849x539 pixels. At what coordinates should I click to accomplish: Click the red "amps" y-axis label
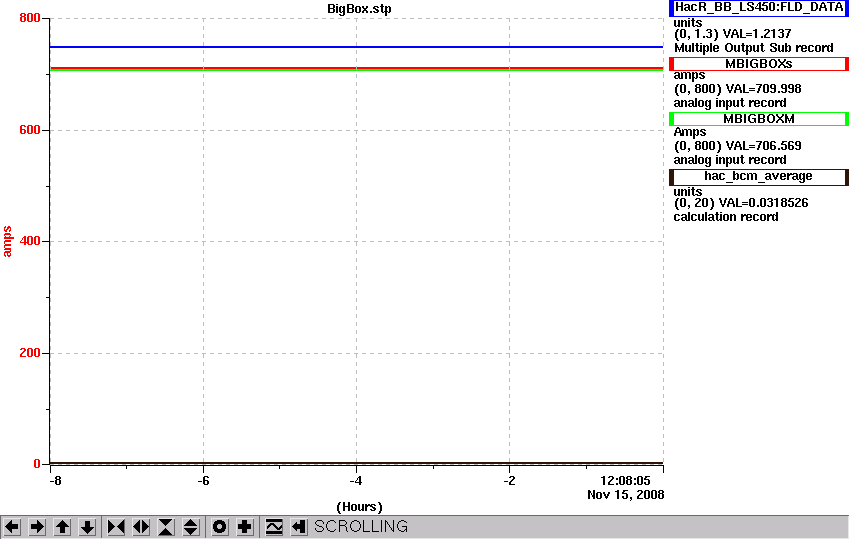7,242
